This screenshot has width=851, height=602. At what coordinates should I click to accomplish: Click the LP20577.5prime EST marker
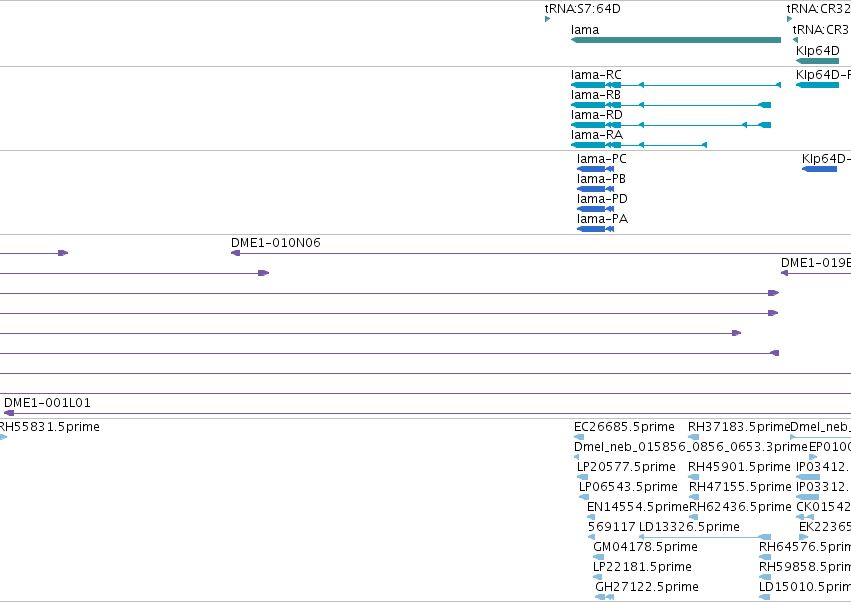pyautogui.click(x=582, y=478)
